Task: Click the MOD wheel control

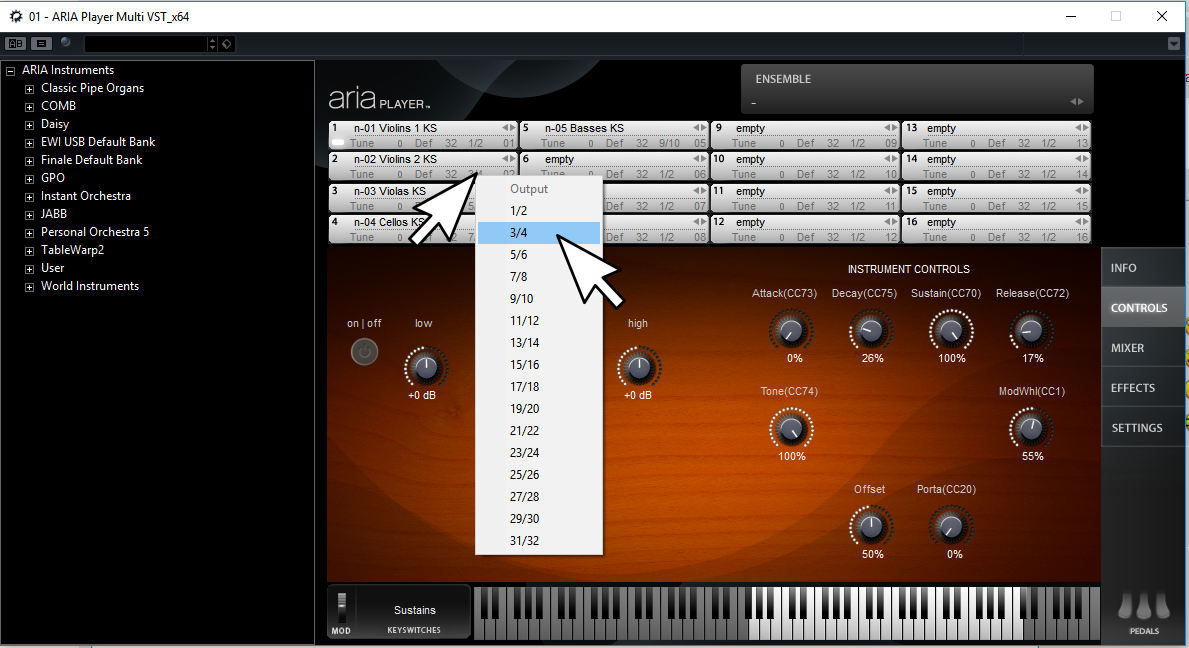Action: (x=341, y=609)
